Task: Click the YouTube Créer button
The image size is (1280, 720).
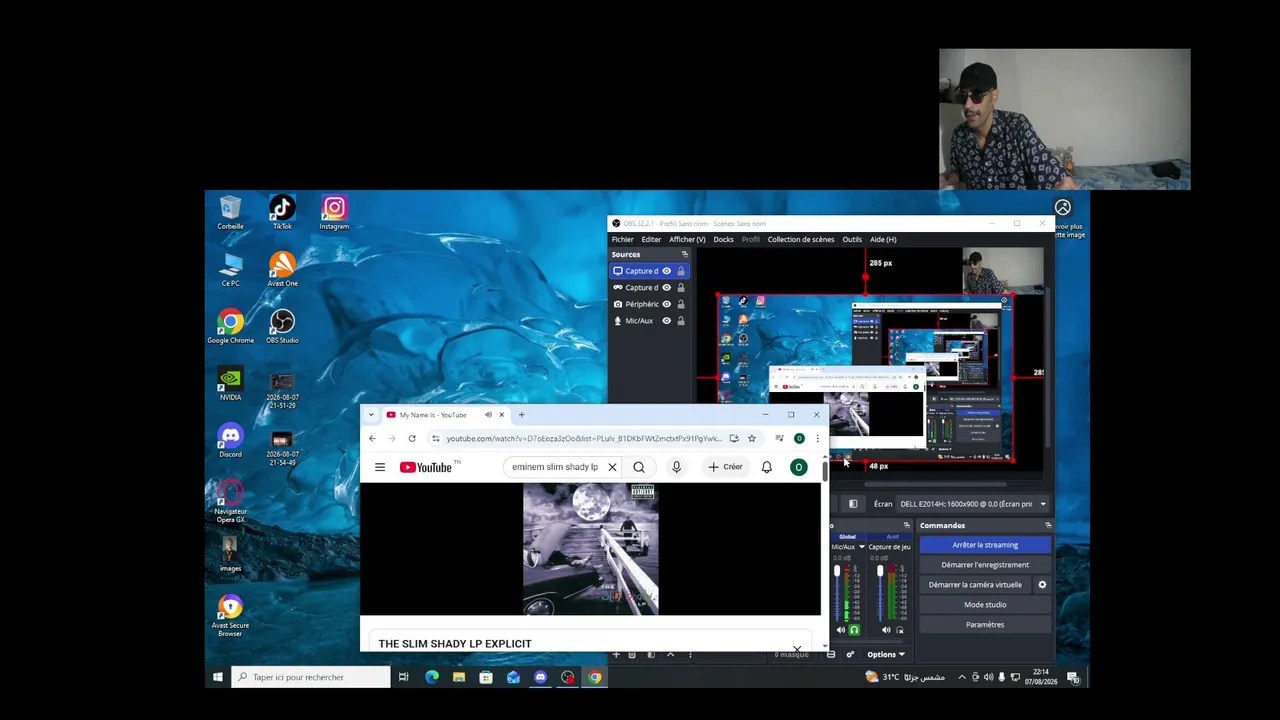Action: 725,467
